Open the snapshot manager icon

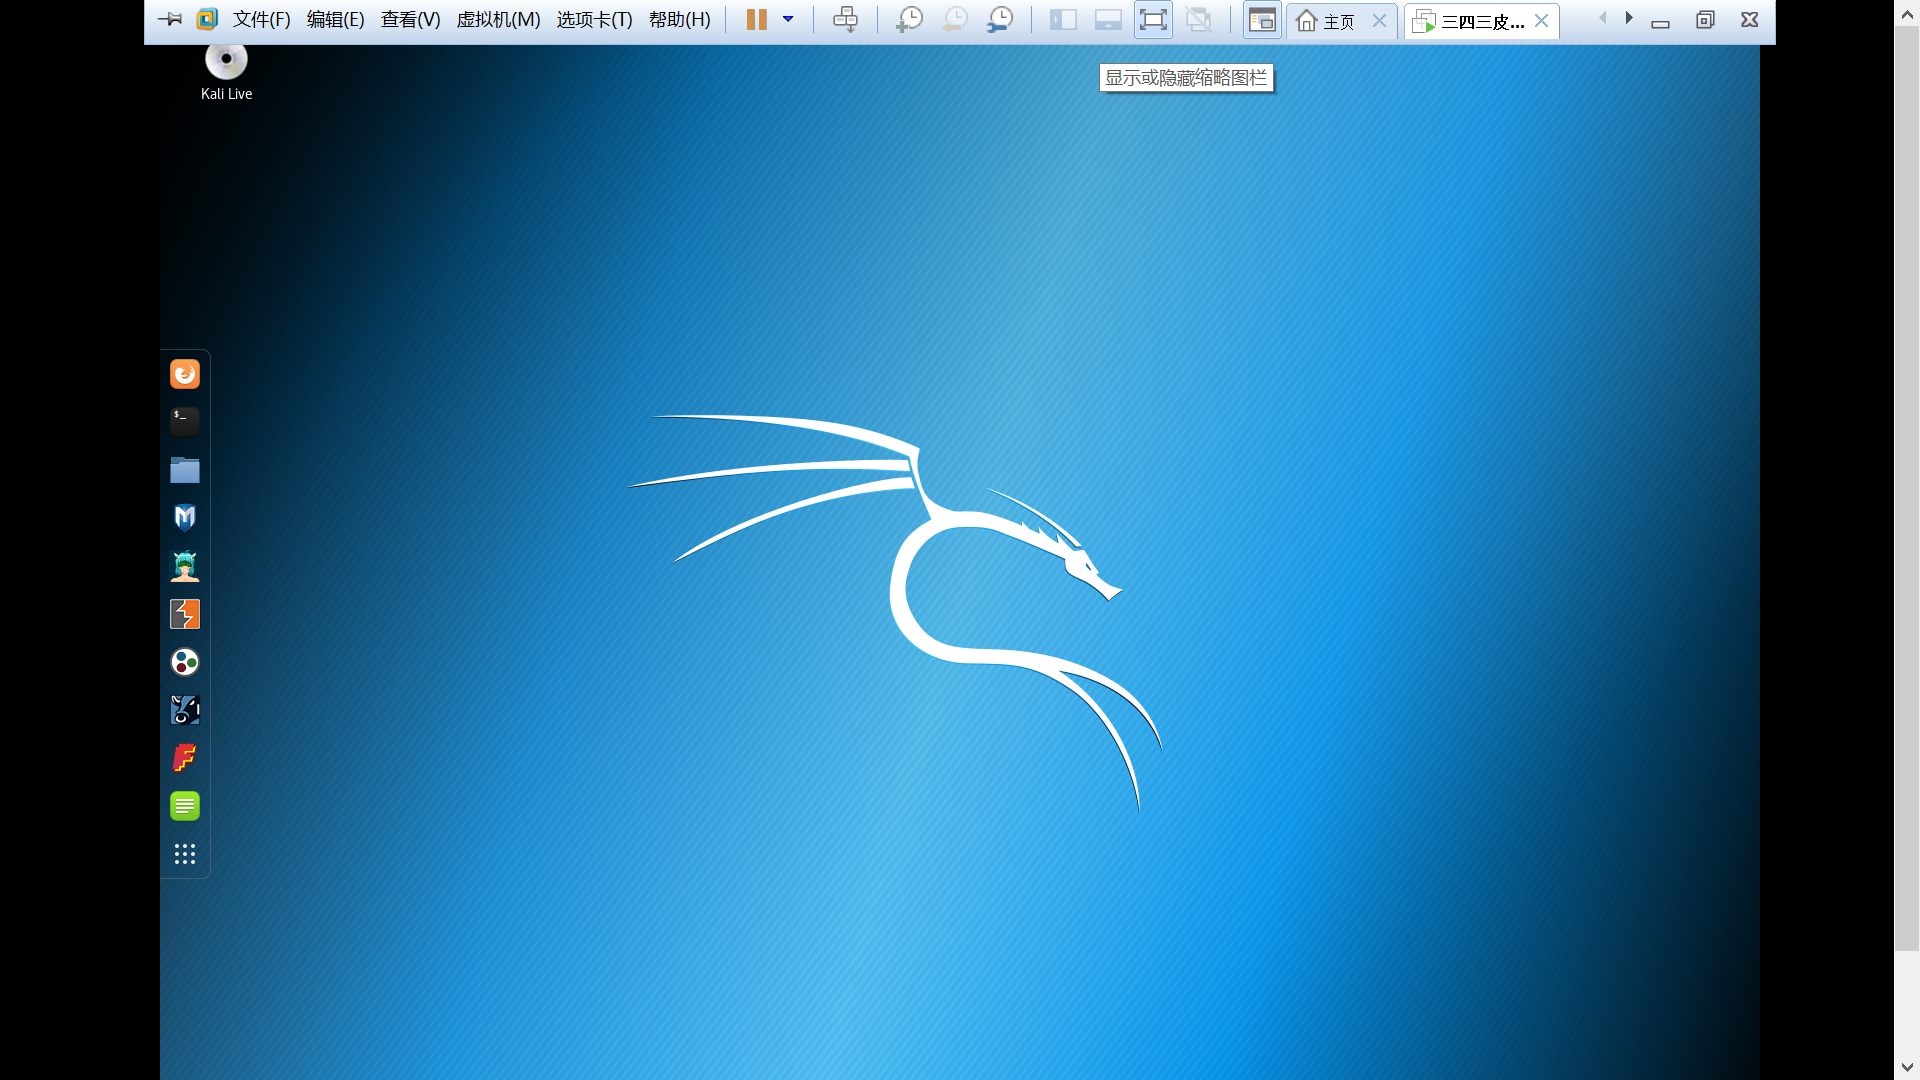(x=1000, y=20)
